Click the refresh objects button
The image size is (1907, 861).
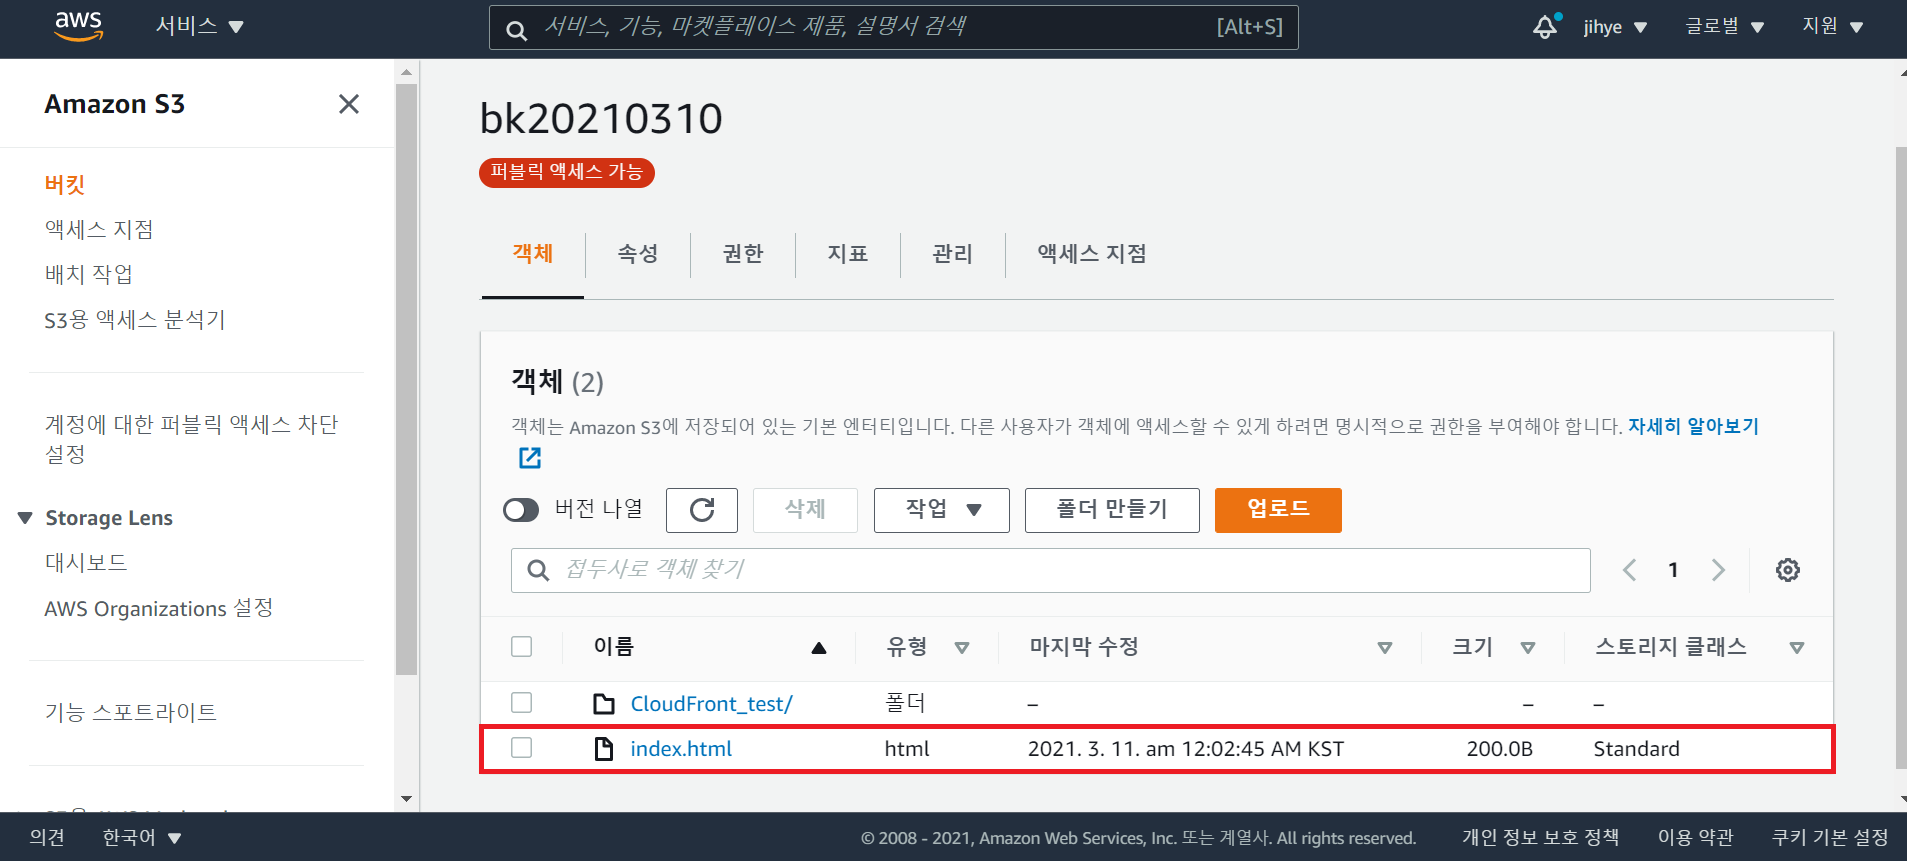702,510
